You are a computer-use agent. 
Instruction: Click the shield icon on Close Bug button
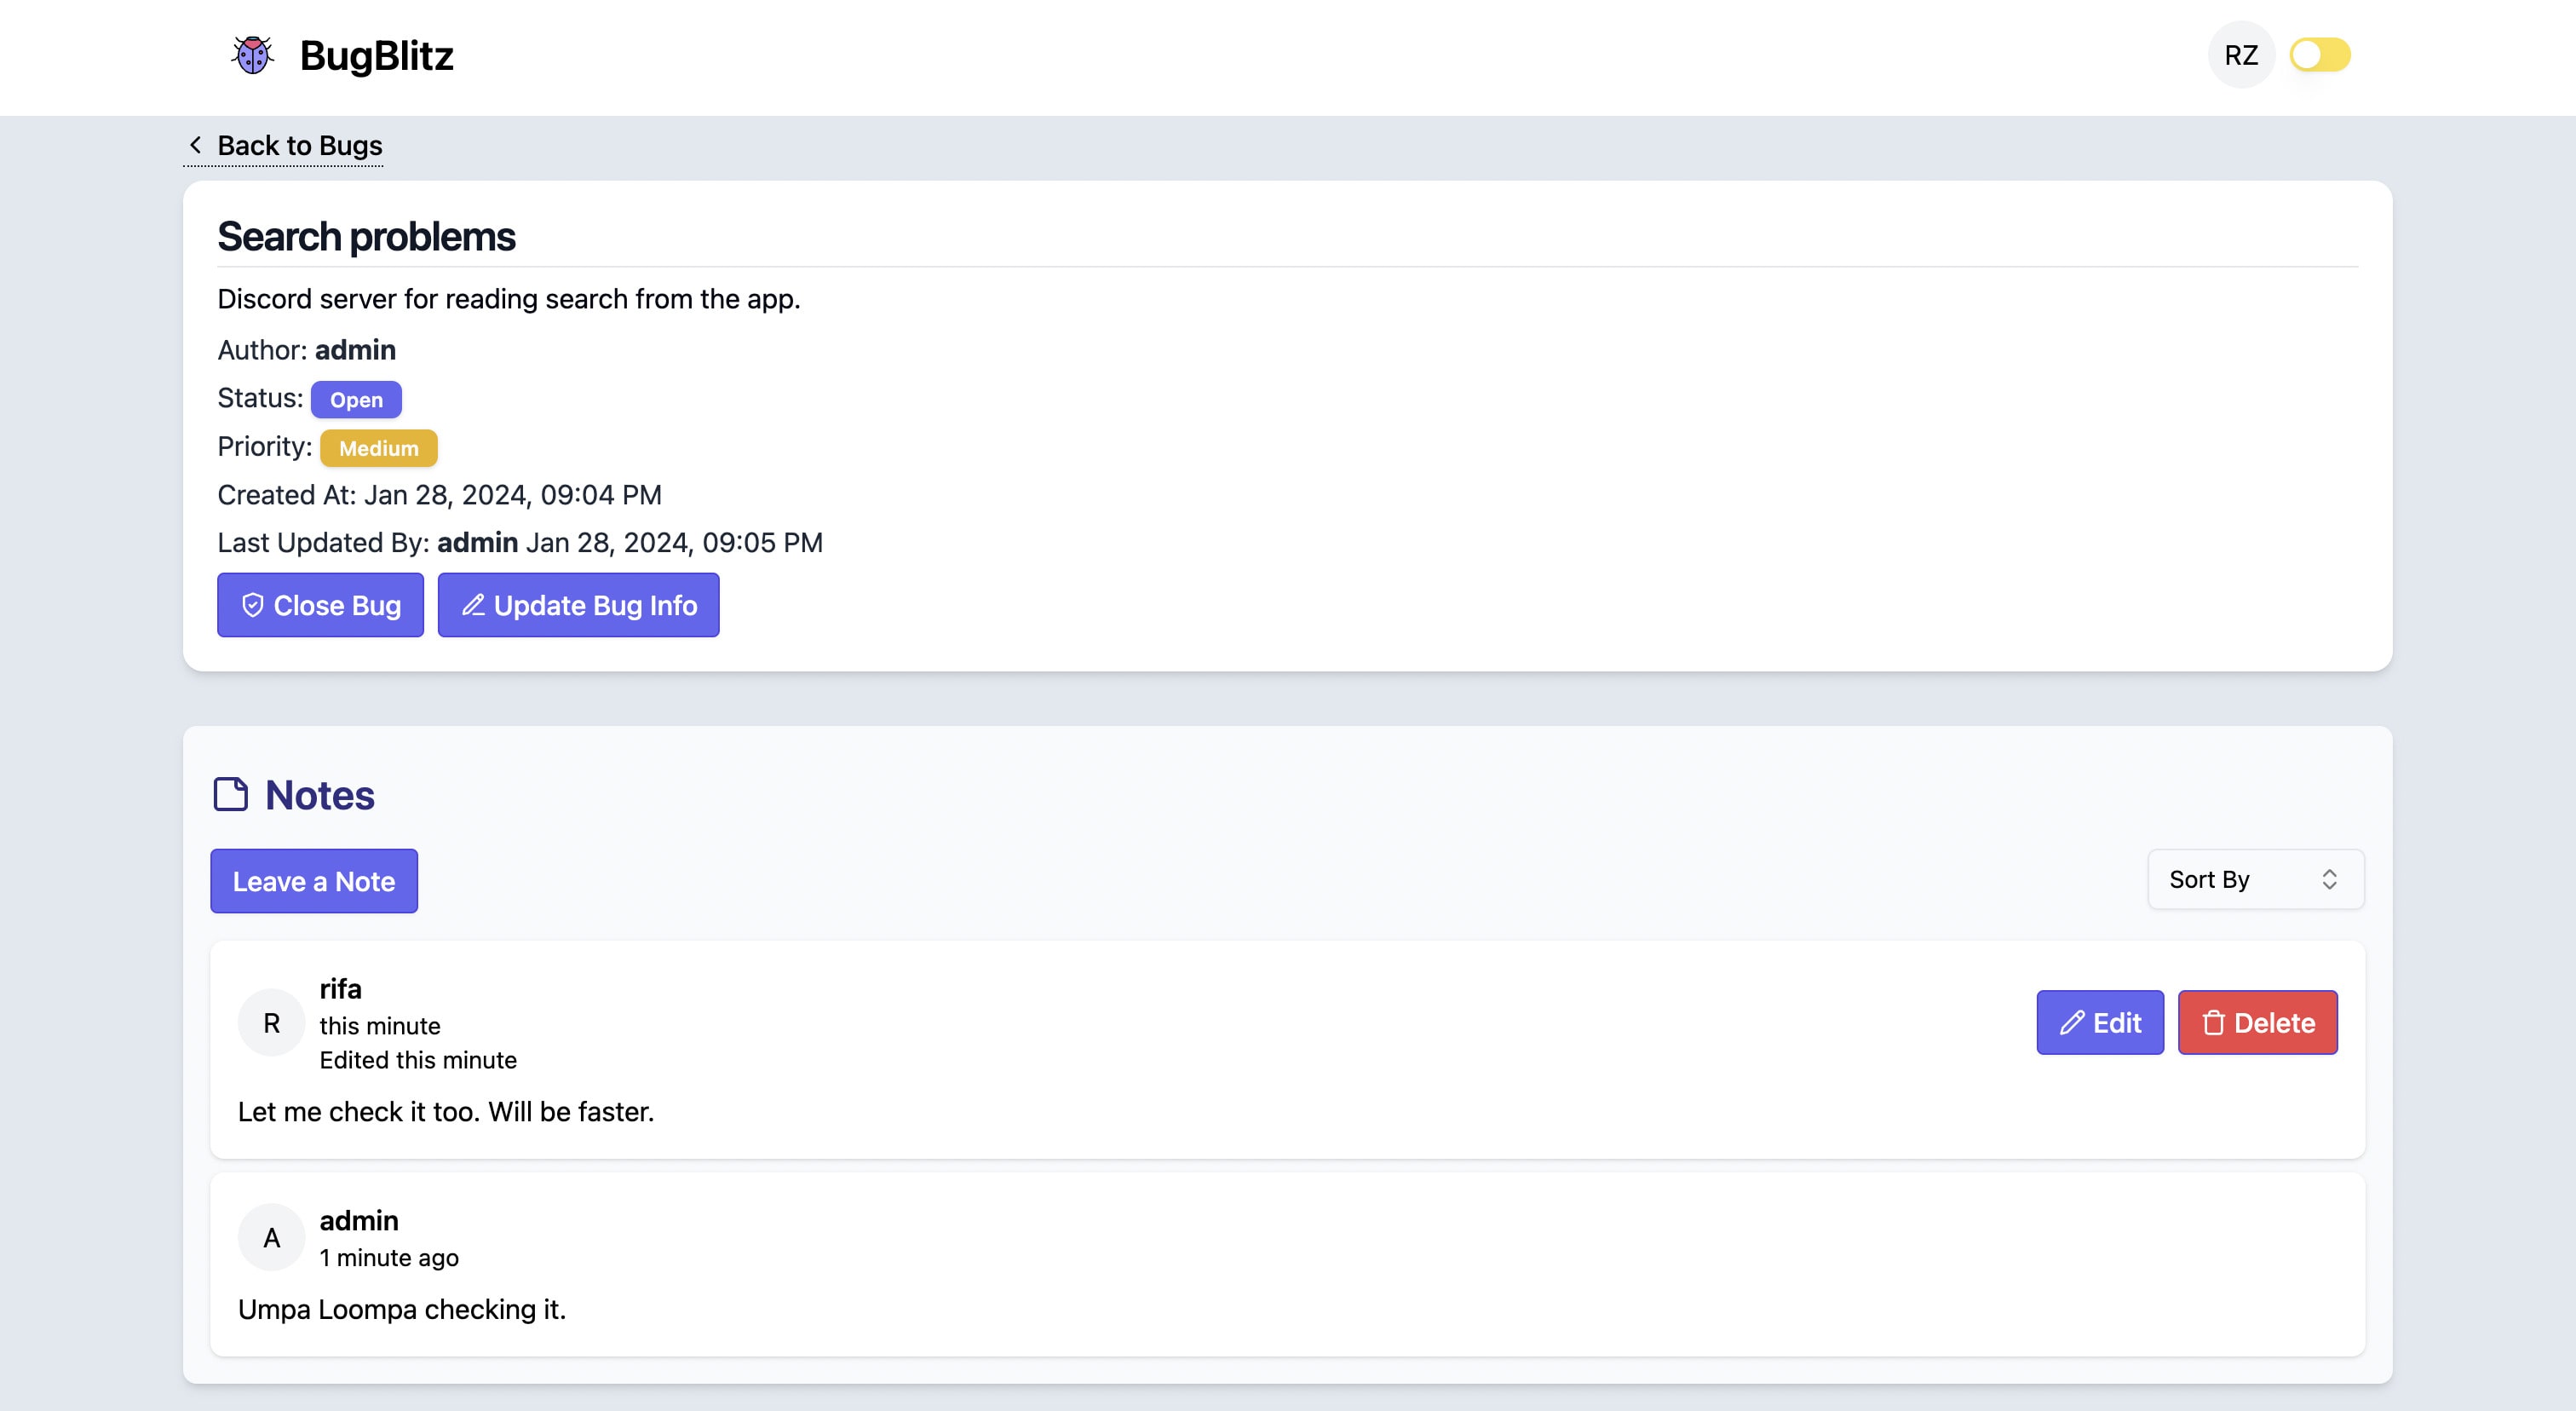(x=252, y=605)
